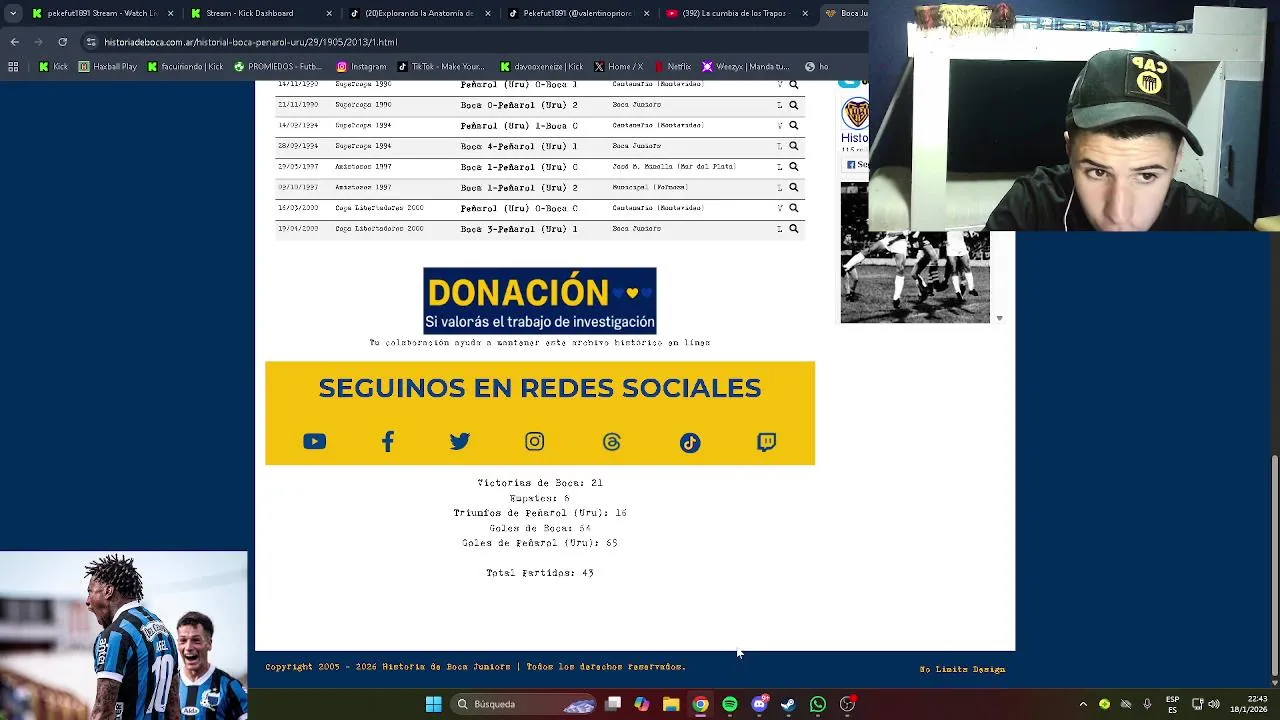The image size is (1280, 720).
Task: Reload the current page
Action: tap(62, 42)
